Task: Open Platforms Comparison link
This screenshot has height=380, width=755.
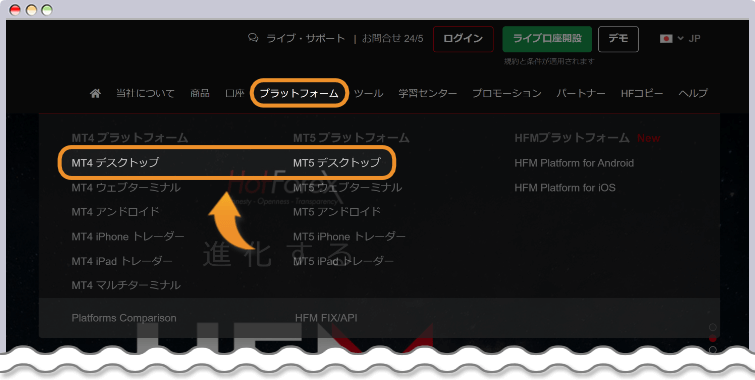Action: click(124, 318)
